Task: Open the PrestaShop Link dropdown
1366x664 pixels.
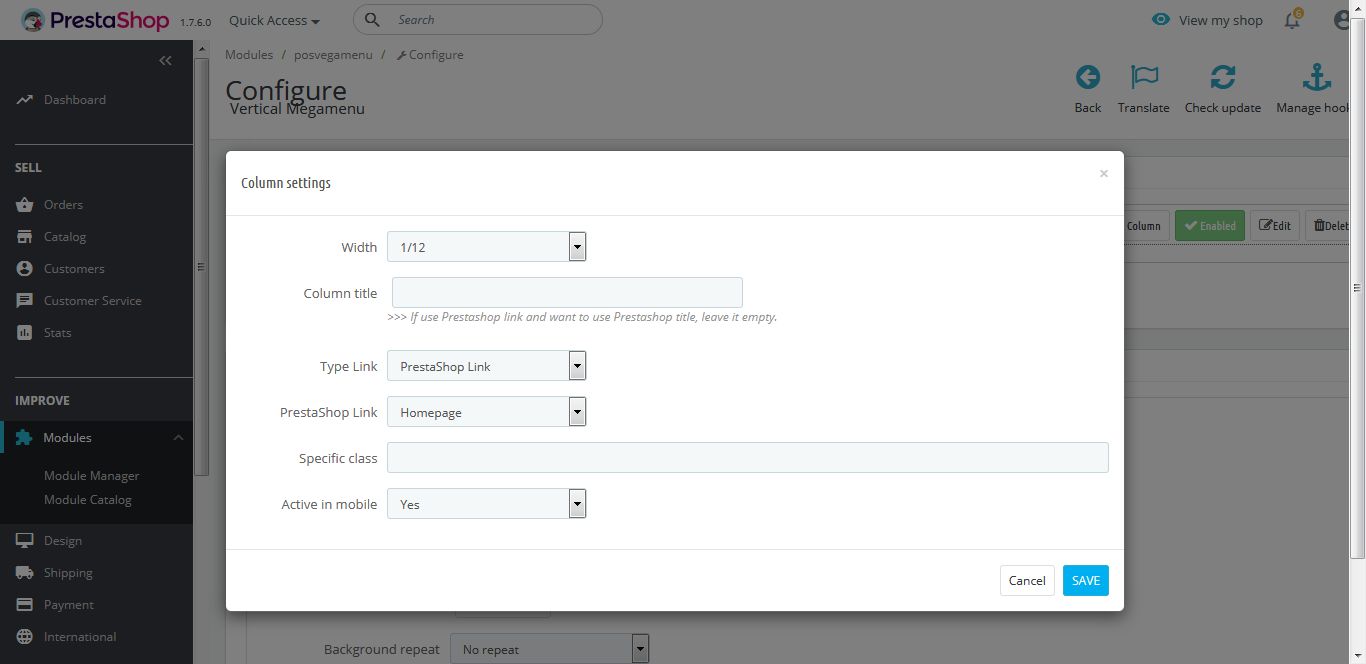Action: 486,412
